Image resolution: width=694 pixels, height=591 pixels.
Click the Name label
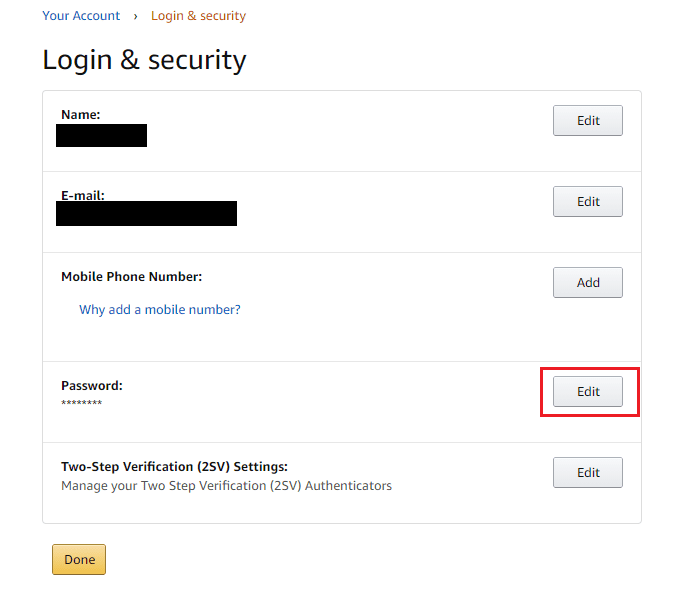[81, 115]
